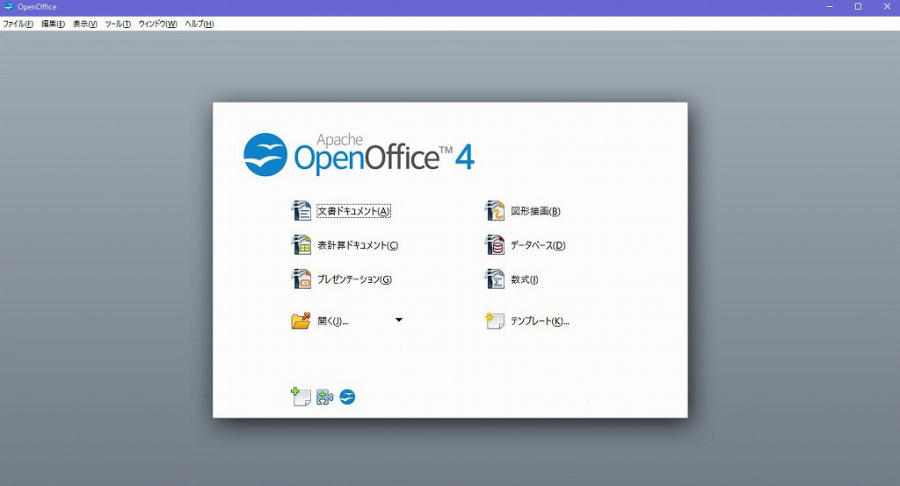Click the 開く(J)... open button
Image resolution: width=900 pixels, height=486 pixels.
[332, 321]
